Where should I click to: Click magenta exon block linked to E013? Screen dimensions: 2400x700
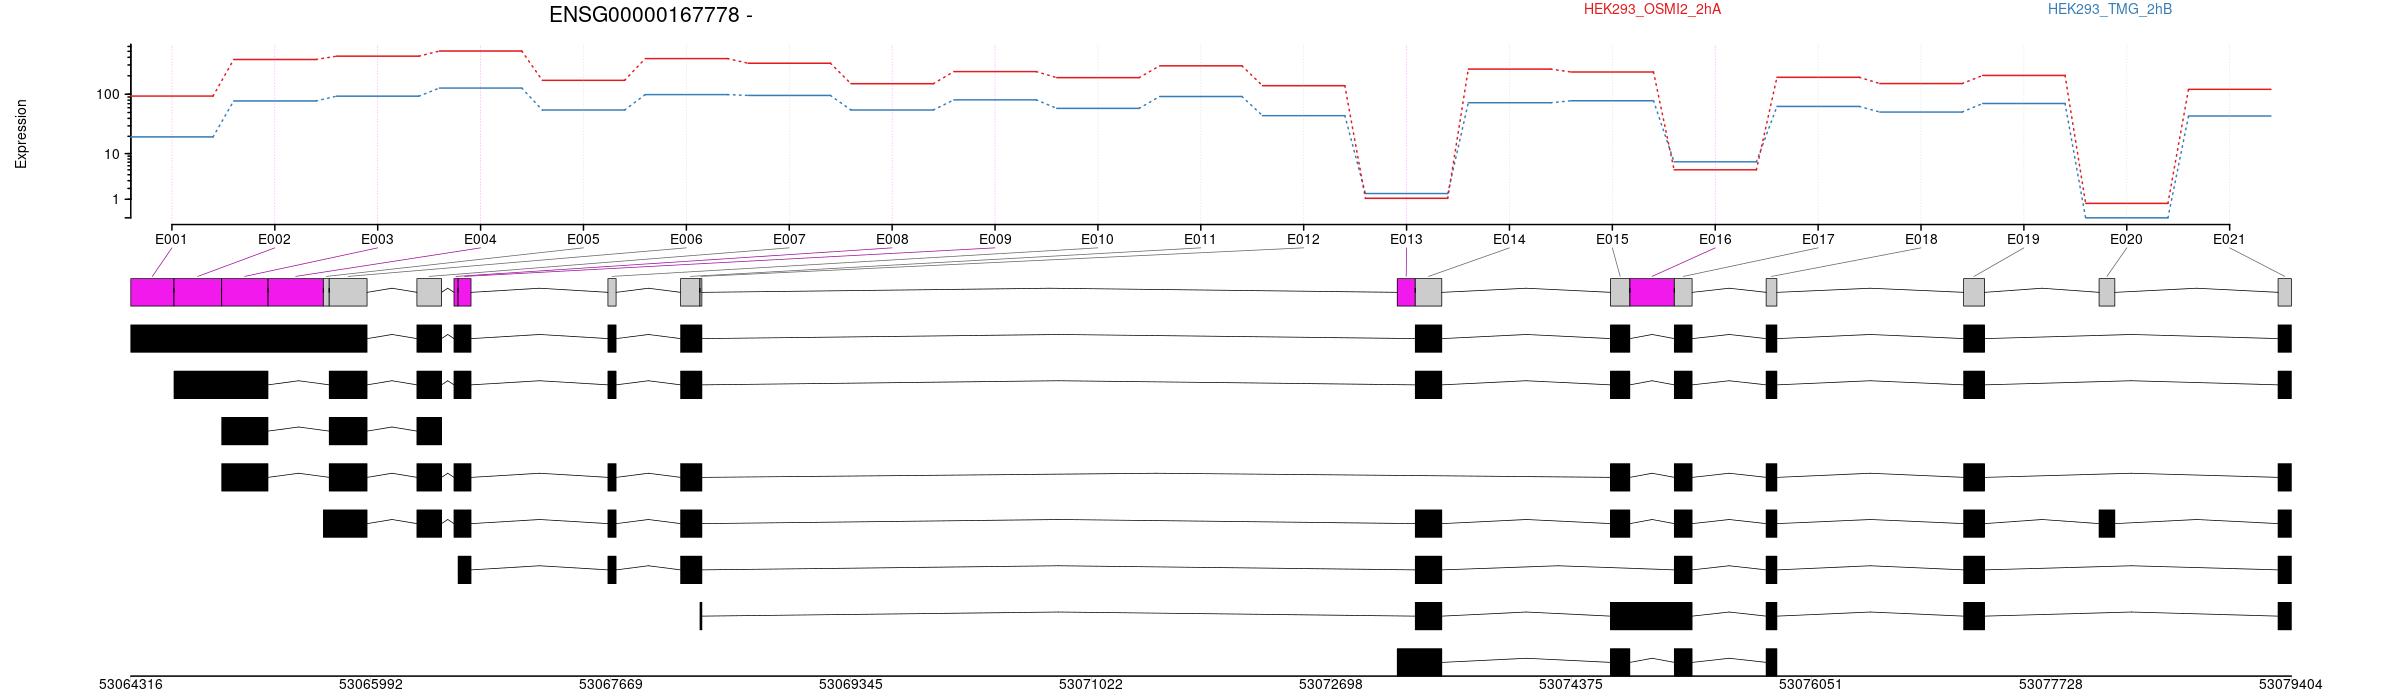[1406, 292]
